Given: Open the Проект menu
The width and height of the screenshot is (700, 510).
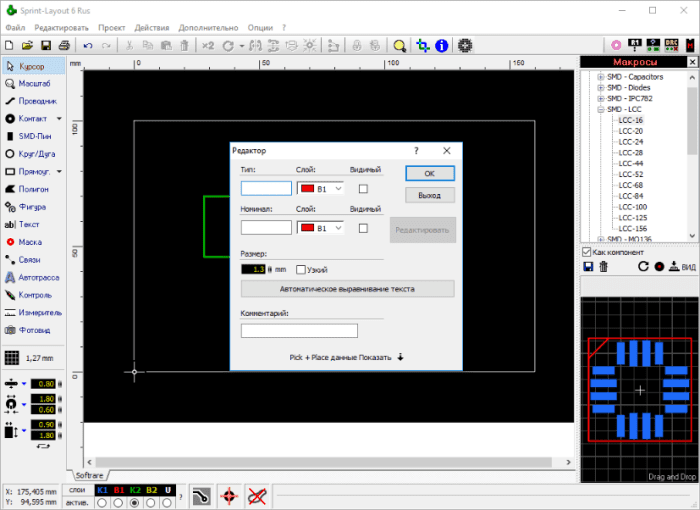Looking at the screenshot, I should pos(112,28).
